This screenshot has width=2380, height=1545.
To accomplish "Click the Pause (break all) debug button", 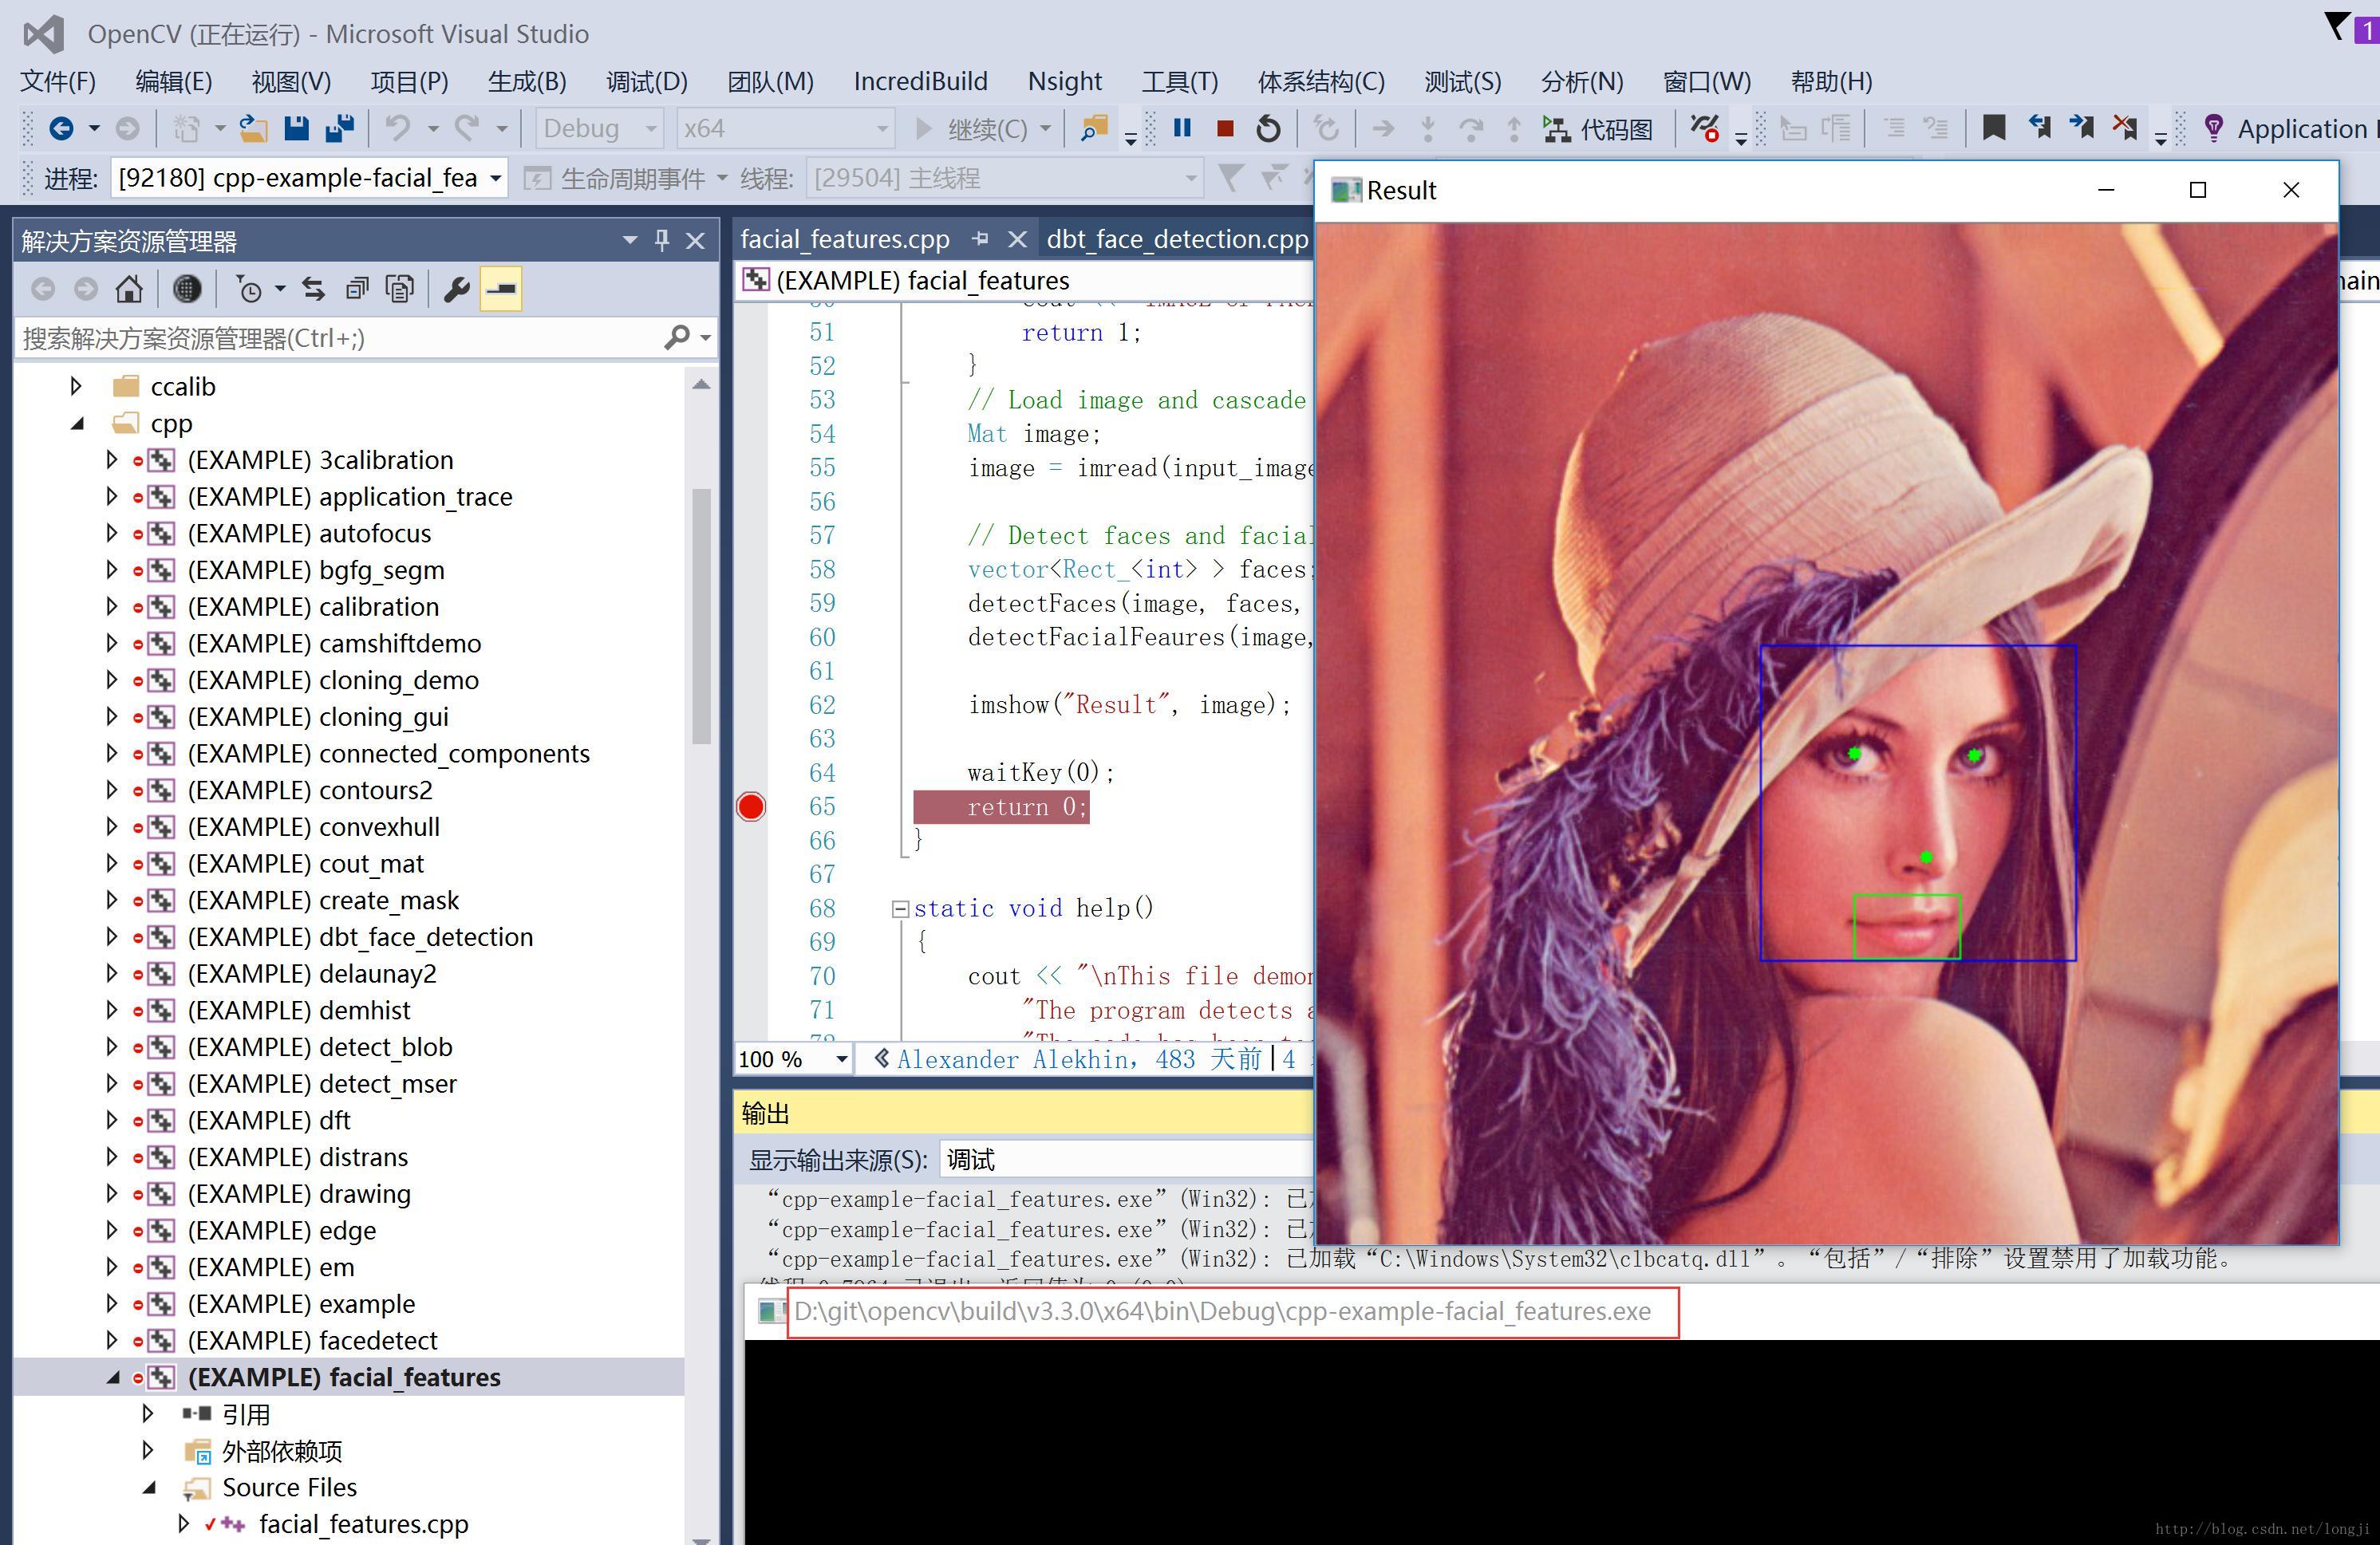I will (x=1182, y=128).
